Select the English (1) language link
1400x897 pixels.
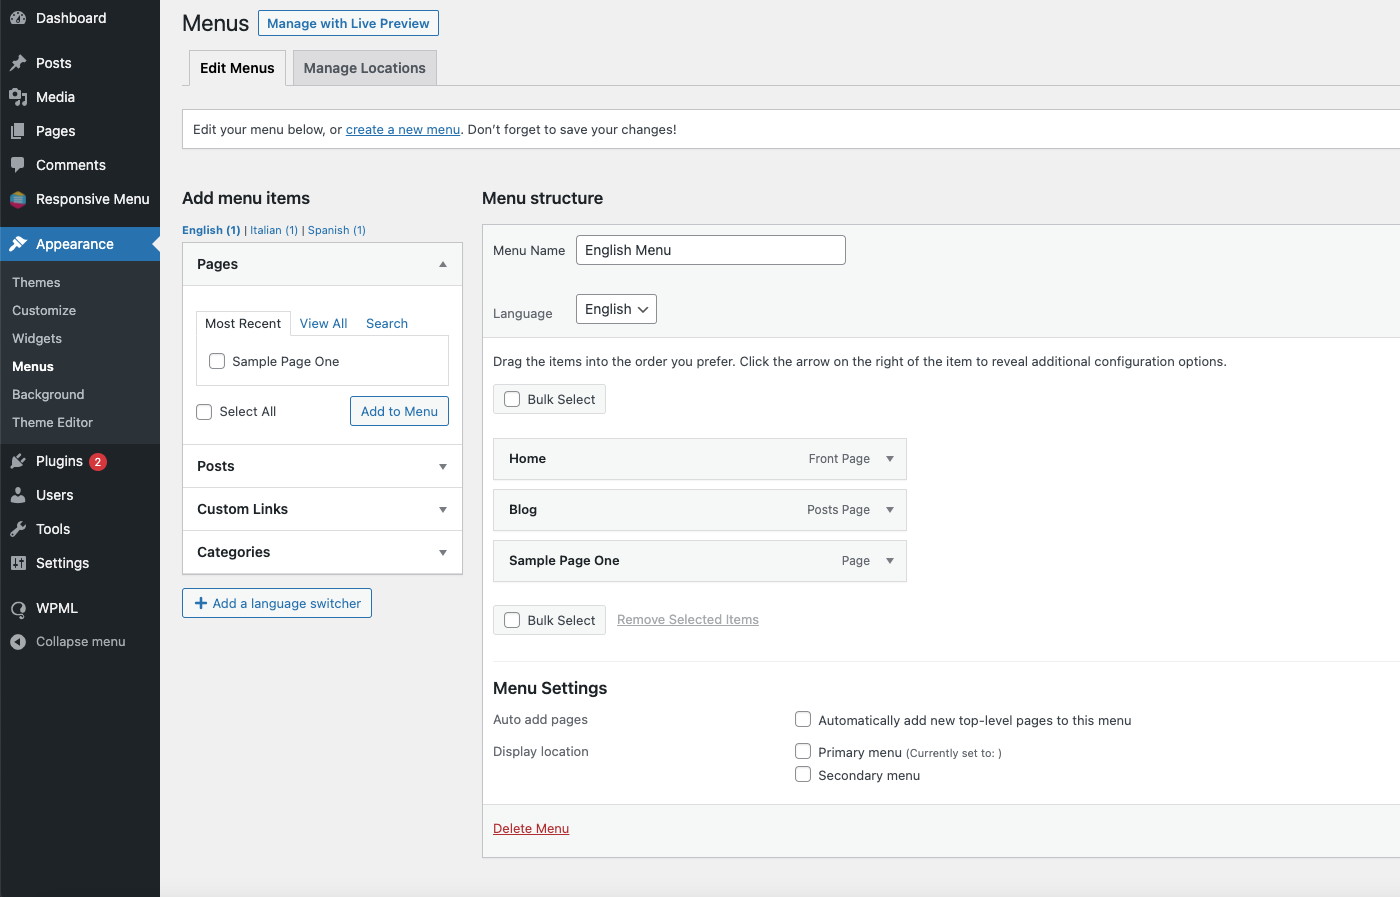tap(211, 230)
